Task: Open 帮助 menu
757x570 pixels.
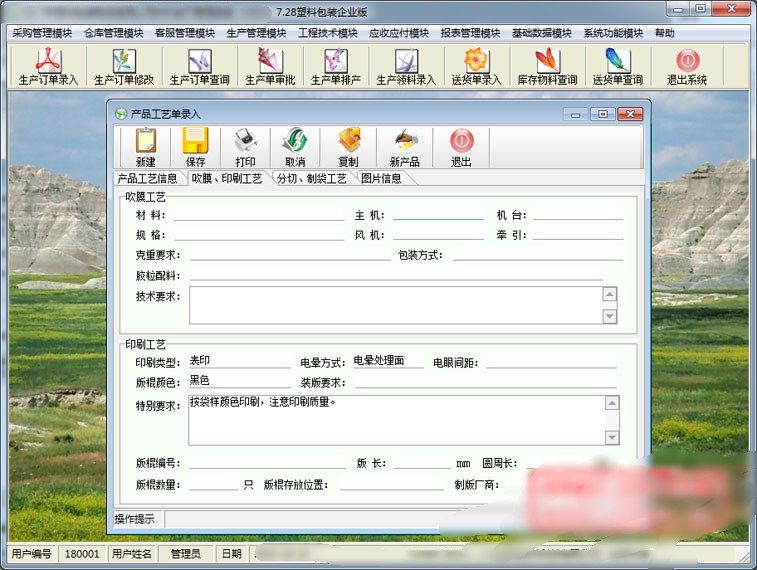Action: pyautogui.click(x=665, y=33)
